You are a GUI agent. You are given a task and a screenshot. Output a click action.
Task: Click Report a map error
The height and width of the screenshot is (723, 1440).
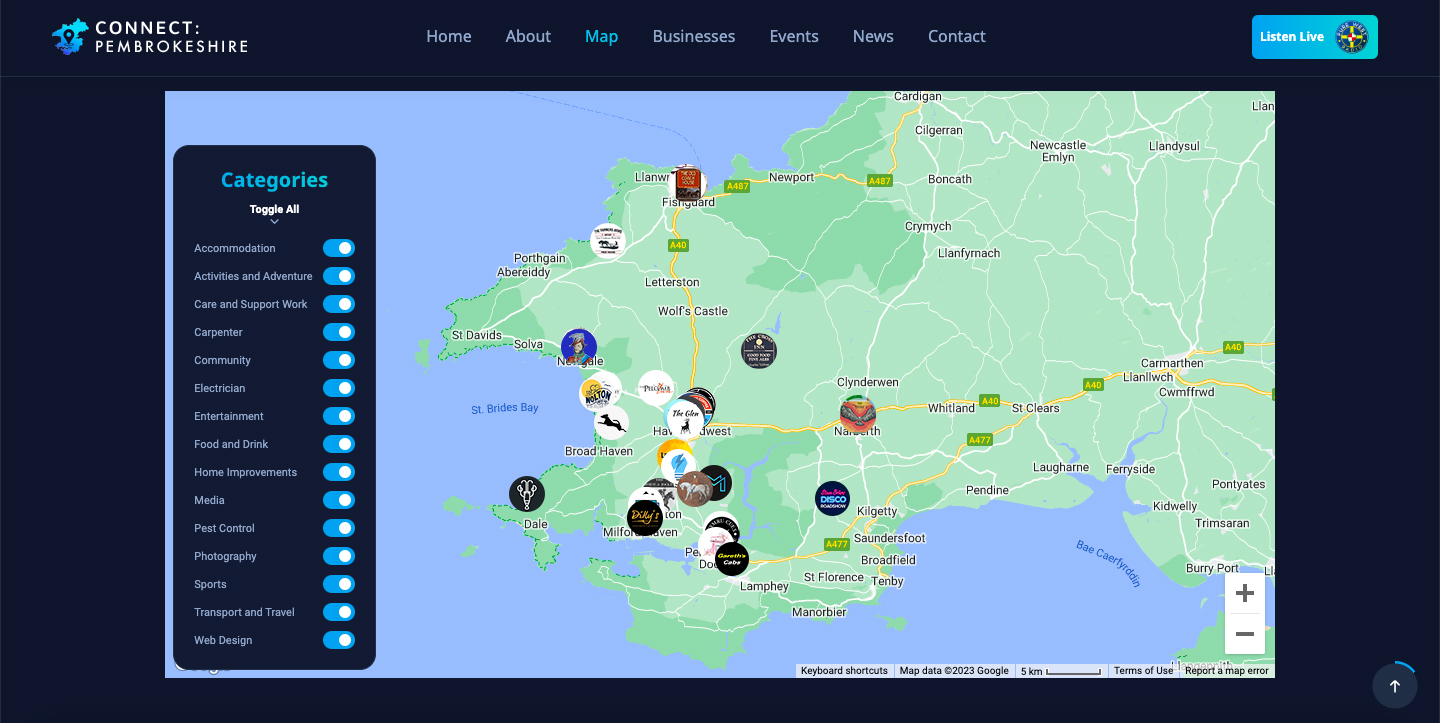[x=1227, y=671]
